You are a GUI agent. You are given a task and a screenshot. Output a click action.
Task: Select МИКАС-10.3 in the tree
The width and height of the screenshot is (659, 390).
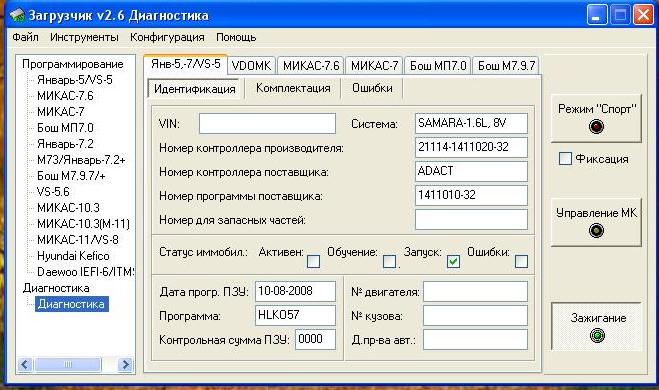(x=68, y=208)
